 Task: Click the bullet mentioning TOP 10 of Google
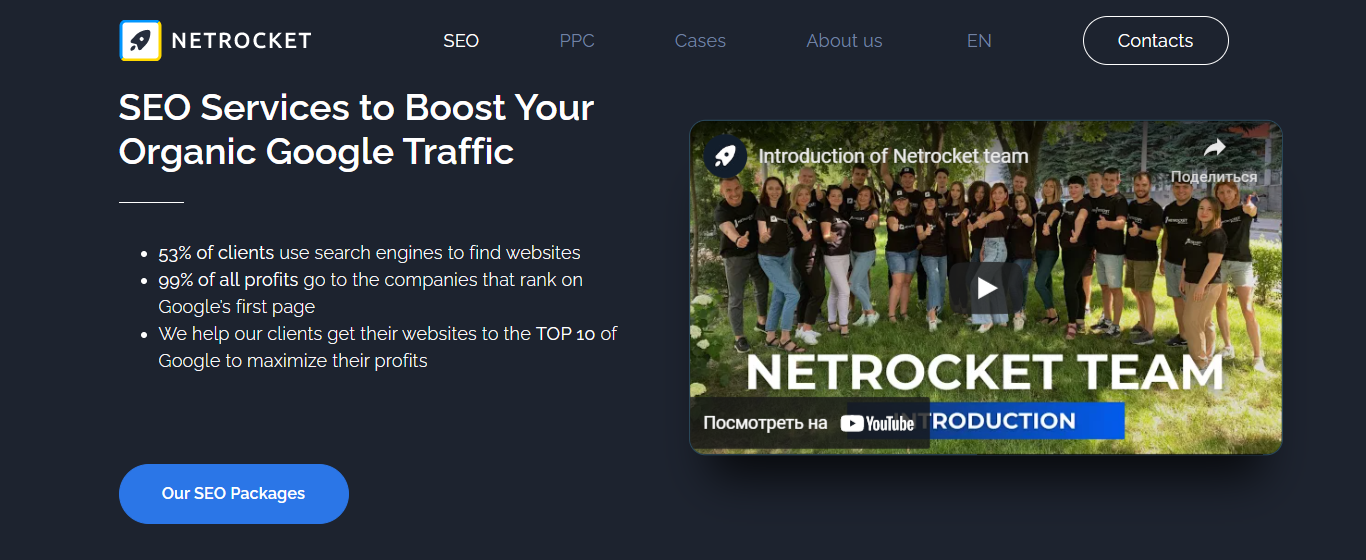pyautogui.click(x=387, y=347)
